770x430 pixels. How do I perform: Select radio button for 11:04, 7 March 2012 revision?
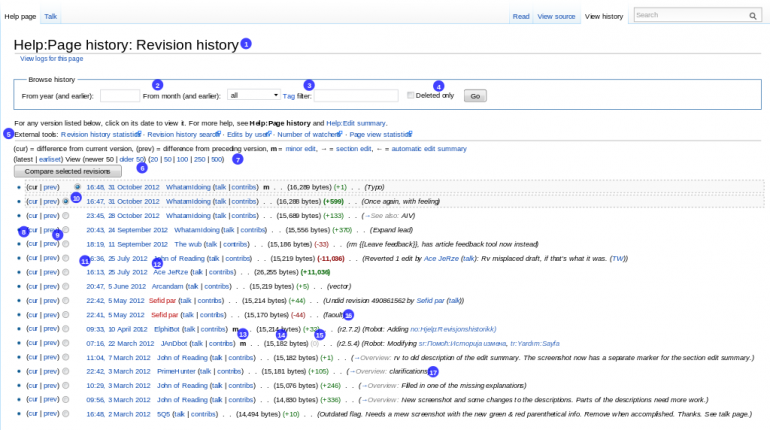(66, 357)
